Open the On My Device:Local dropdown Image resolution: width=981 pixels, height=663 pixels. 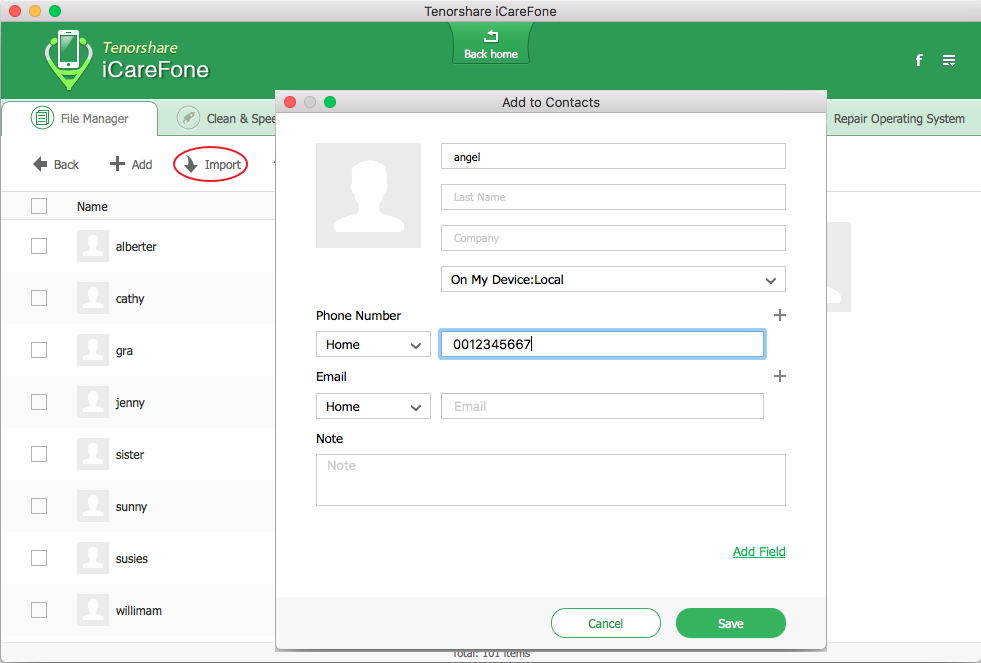click(x=613, y=280)
